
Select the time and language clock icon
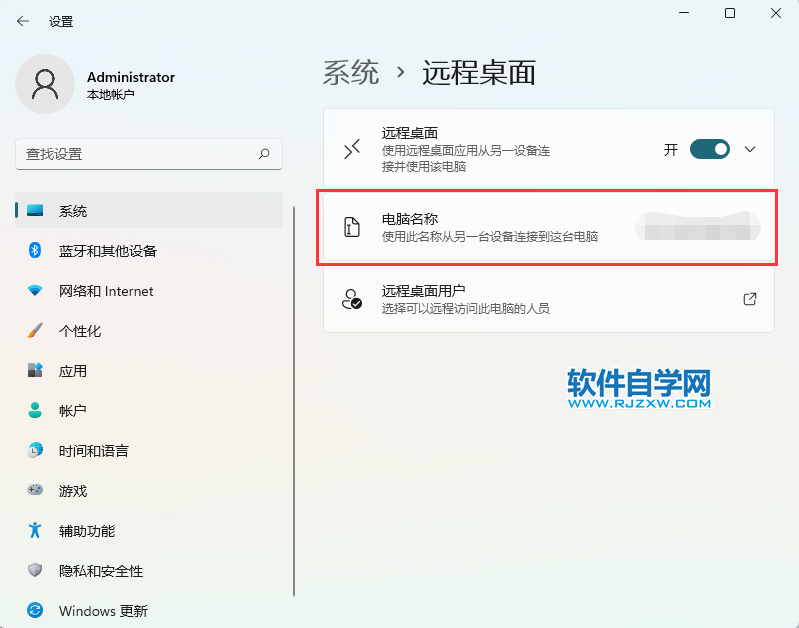(35, 450)
